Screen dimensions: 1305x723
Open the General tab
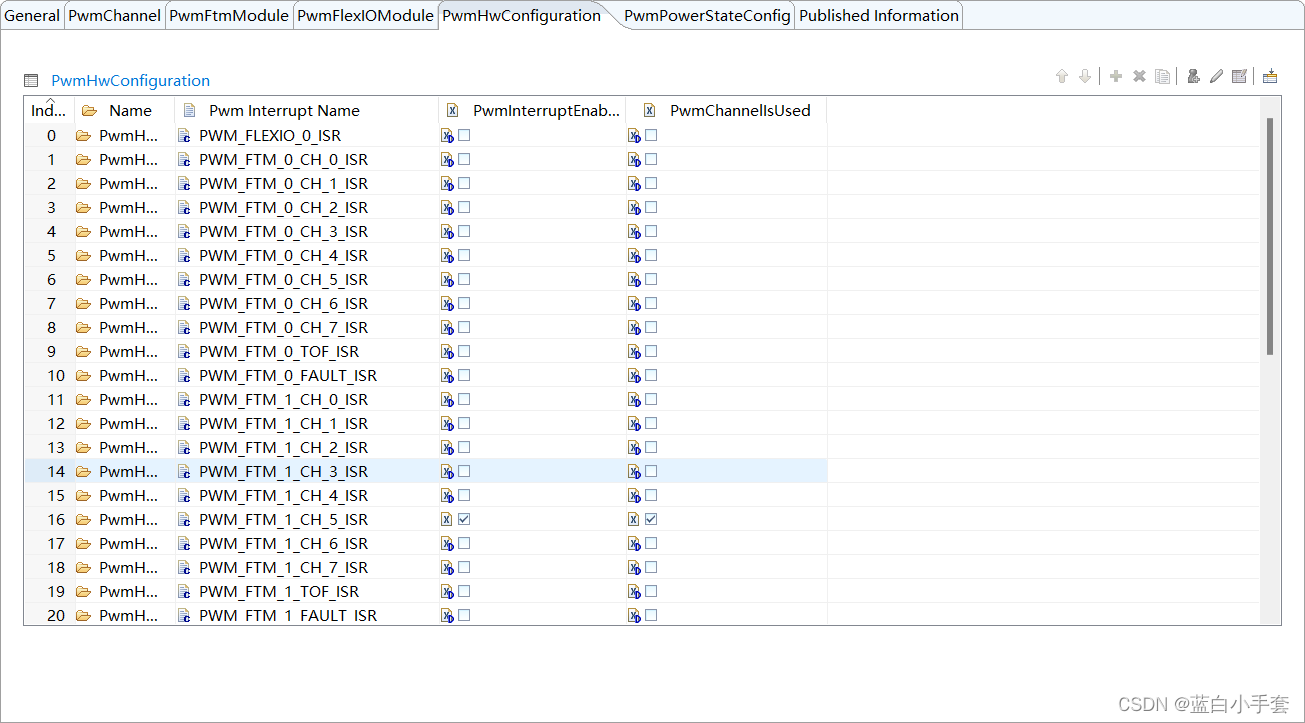pos(32,16)
